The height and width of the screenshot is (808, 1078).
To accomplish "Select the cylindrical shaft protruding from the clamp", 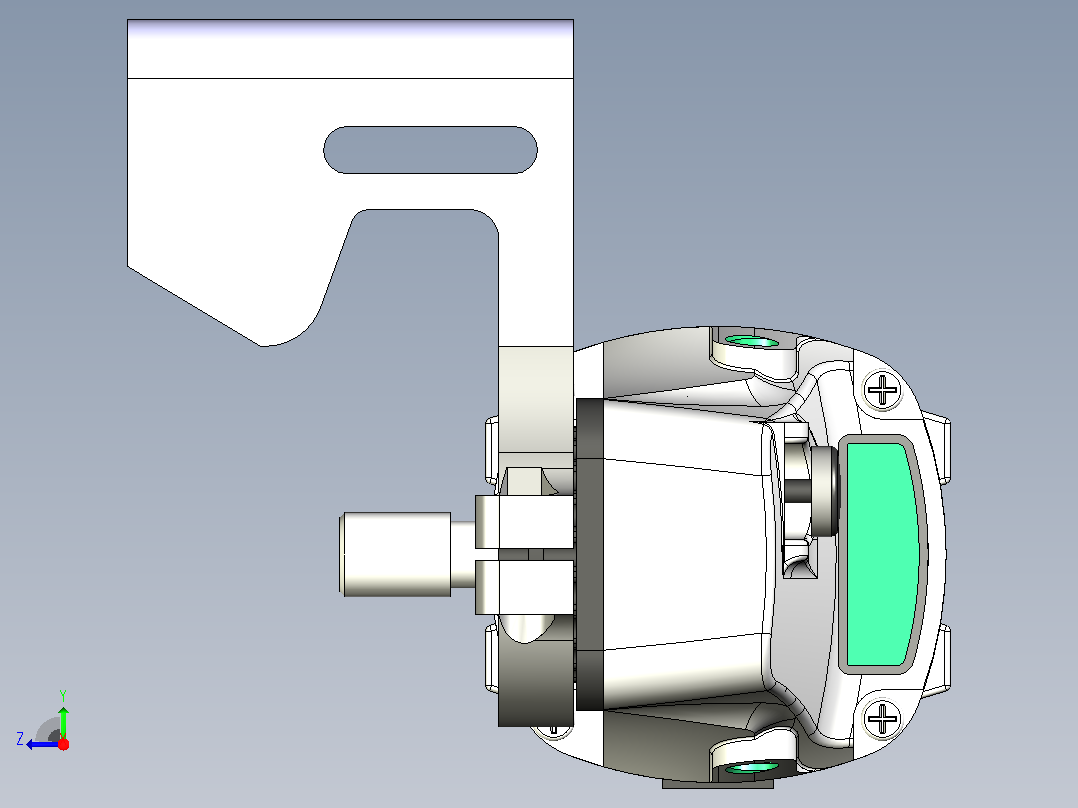I will [396, 554].
